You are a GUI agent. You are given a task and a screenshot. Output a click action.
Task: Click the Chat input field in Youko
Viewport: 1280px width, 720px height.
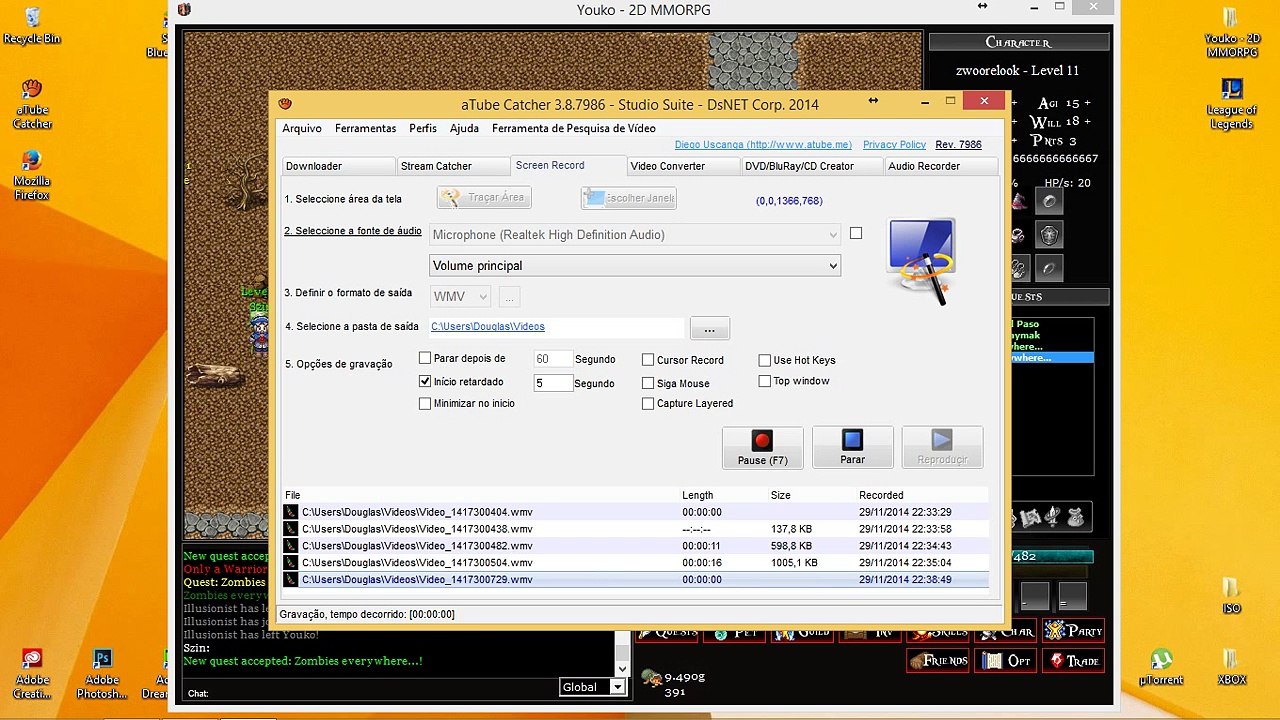pyautogui.click(x=383, y=693)
